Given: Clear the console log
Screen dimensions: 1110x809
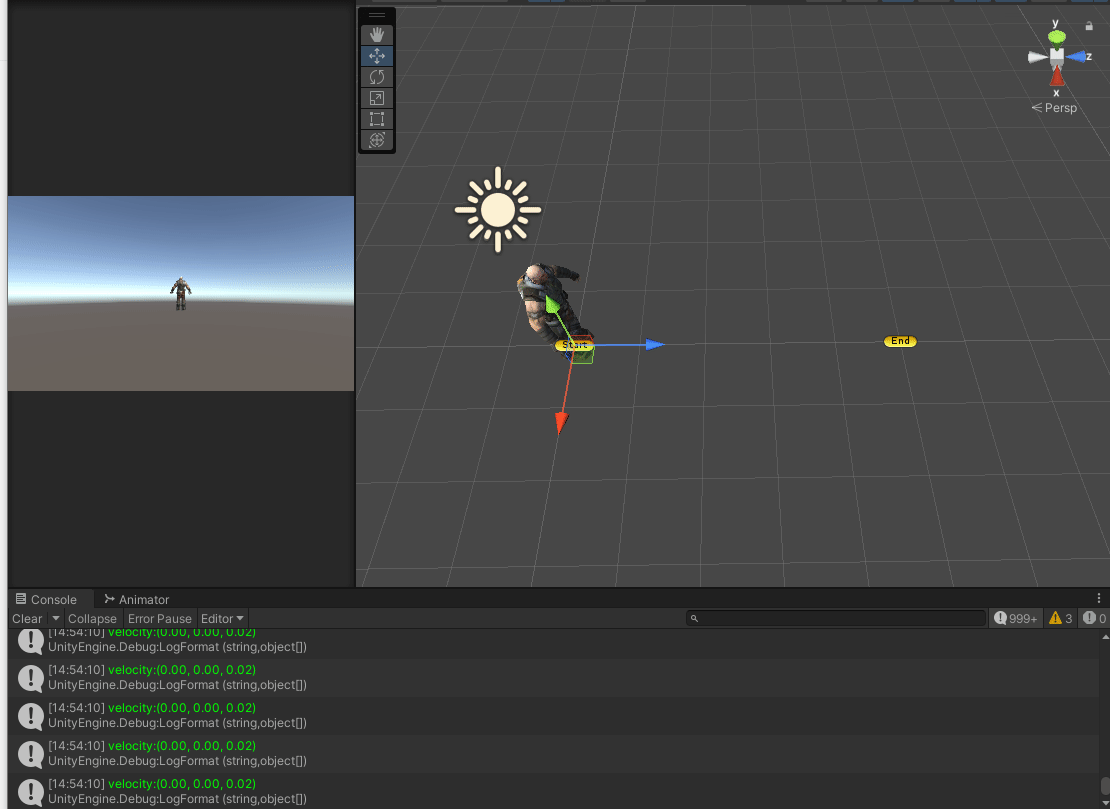Looking at the screenshot, I should pyautogui.click(x=27, y=619).
